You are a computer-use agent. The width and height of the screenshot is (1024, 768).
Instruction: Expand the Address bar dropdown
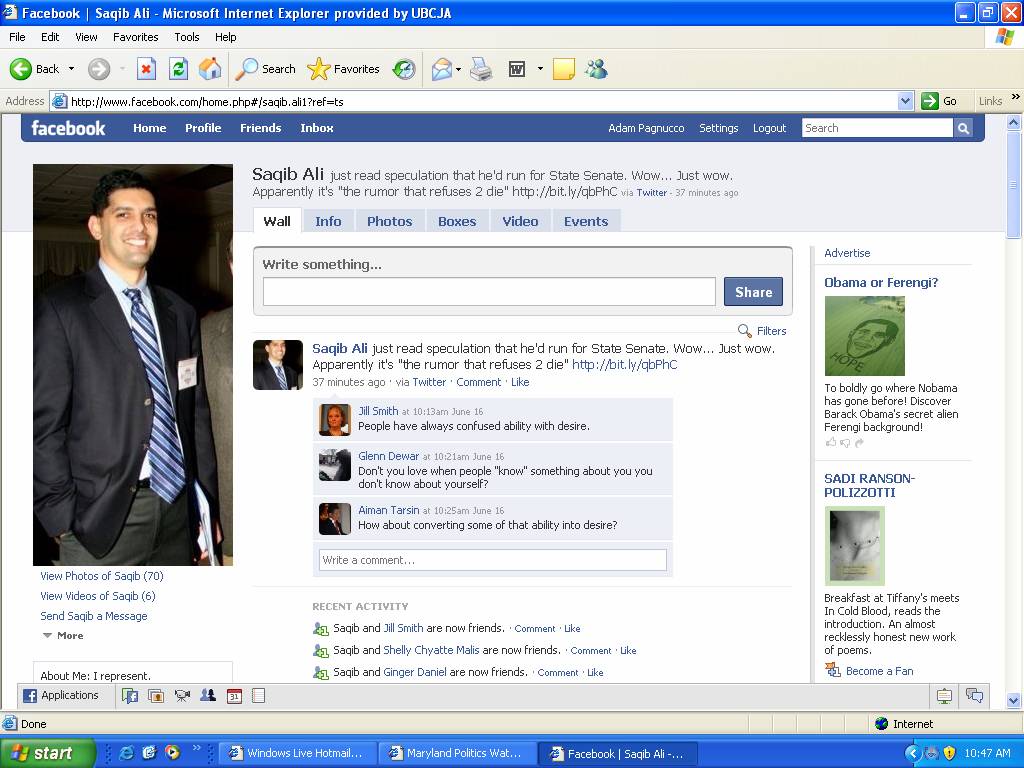coord(905,101)
